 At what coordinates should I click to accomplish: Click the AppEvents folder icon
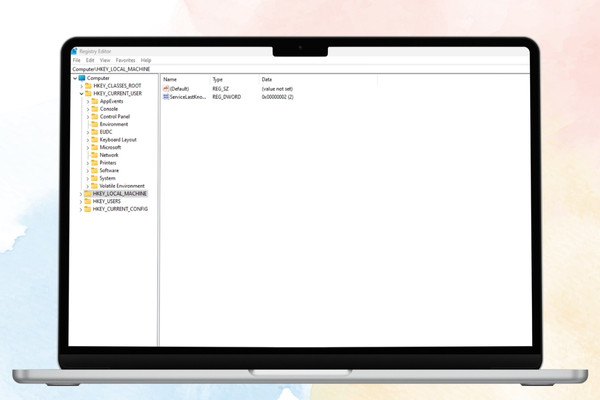(95, 101)
